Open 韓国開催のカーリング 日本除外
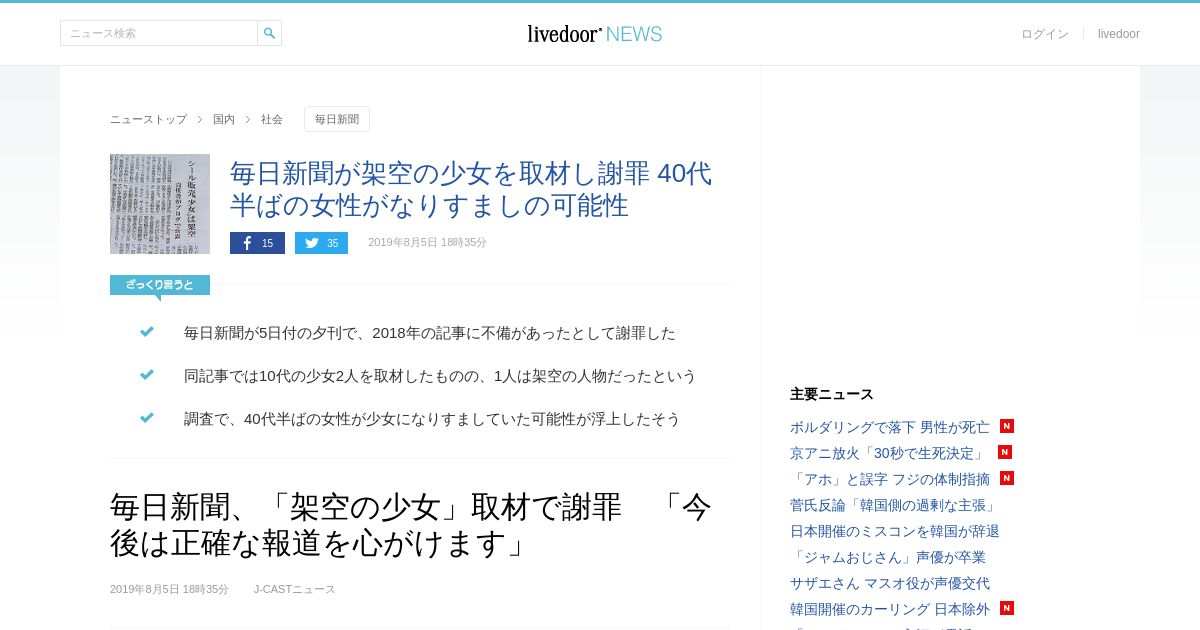The height and width of the screenshot is (630, 1200). pyautogui.click(x=890, y=609)
